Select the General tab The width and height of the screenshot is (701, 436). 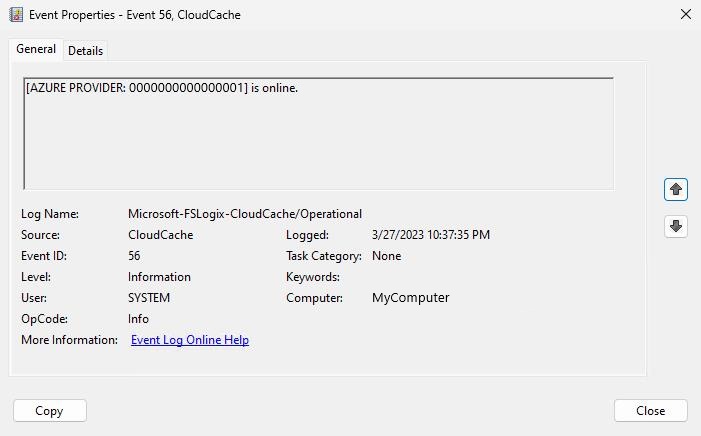tap(36, 49)
